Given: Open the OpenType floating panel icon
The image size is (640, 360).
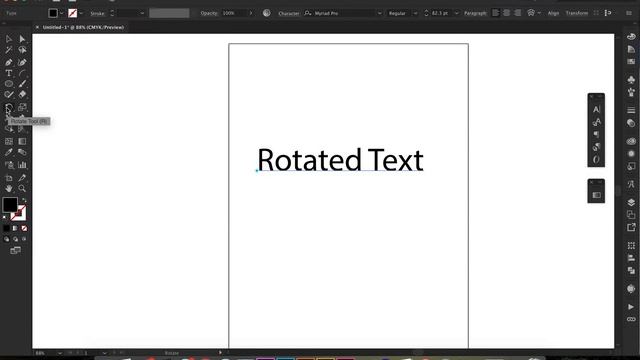Looking at the screenshot, I should (x=596, y=159).
